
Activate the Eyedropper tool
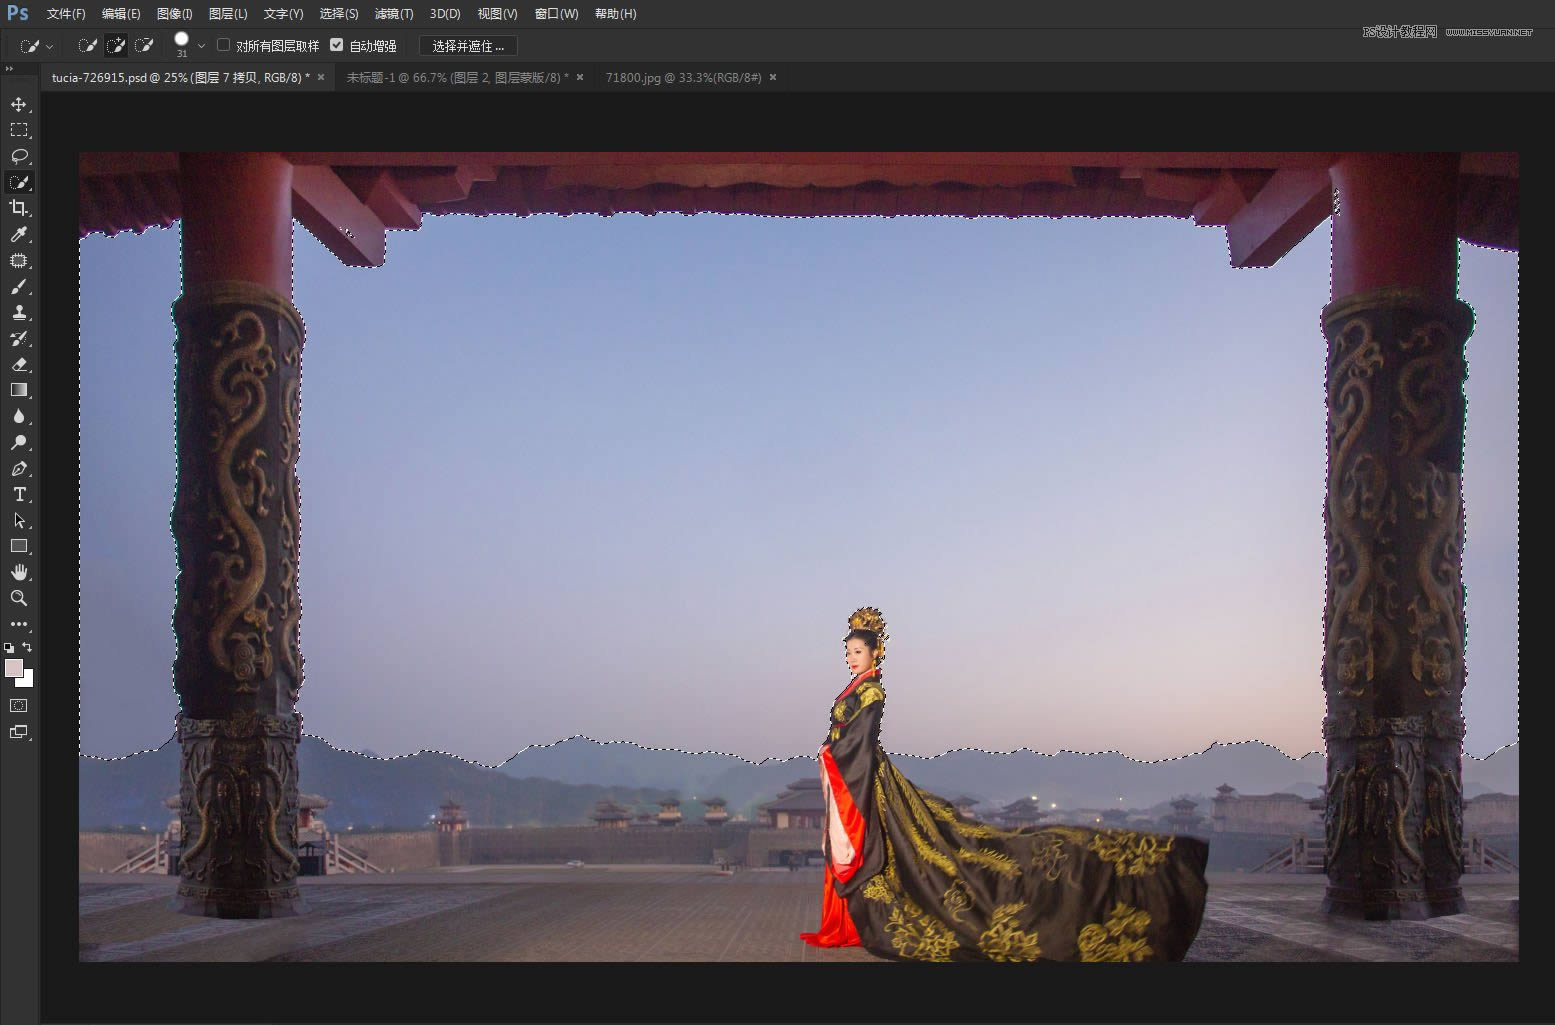click(x=18, y=234)
